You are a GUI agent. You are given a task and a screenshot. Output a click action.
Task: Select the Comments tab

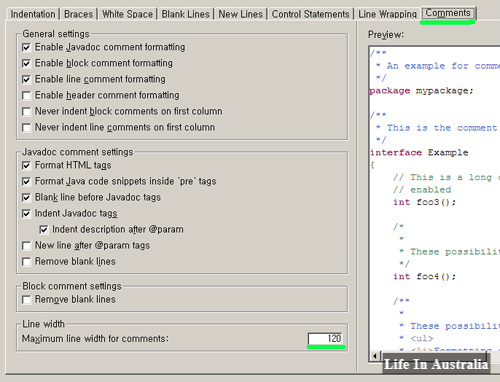point(448,13)
